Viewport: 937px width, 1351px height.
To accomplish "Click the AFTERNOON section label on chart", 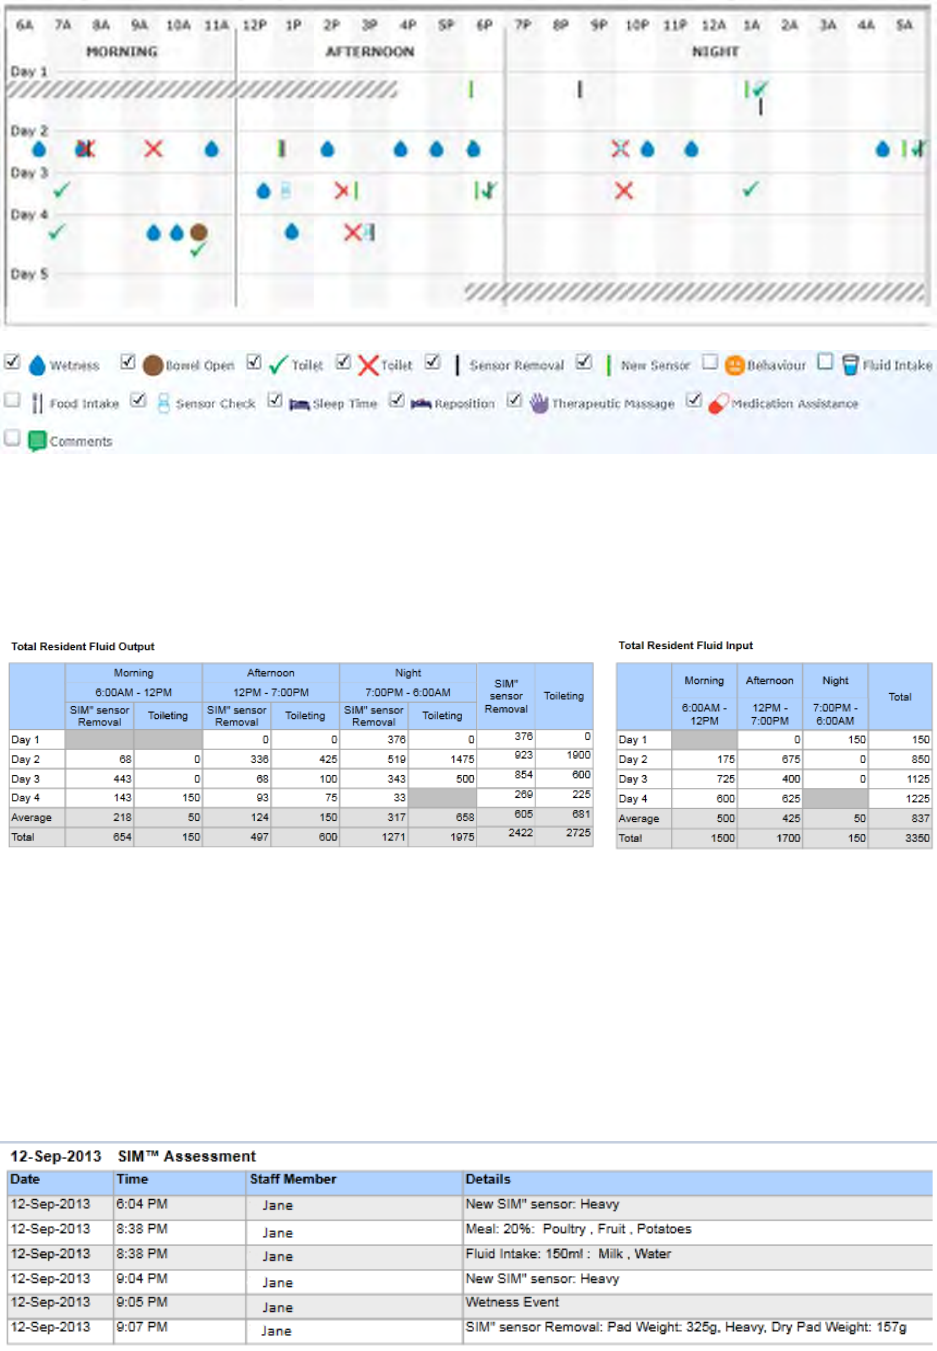I will pos(370,51).
